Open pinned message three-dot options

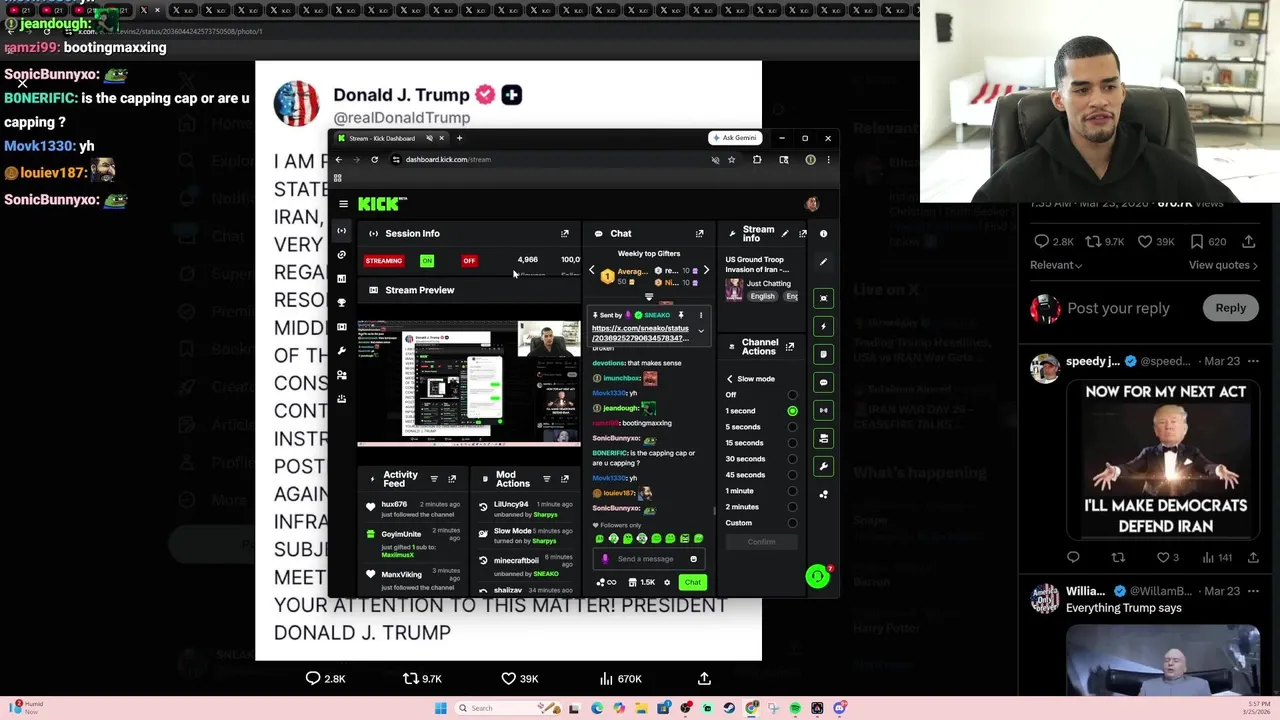pos(700,315)
